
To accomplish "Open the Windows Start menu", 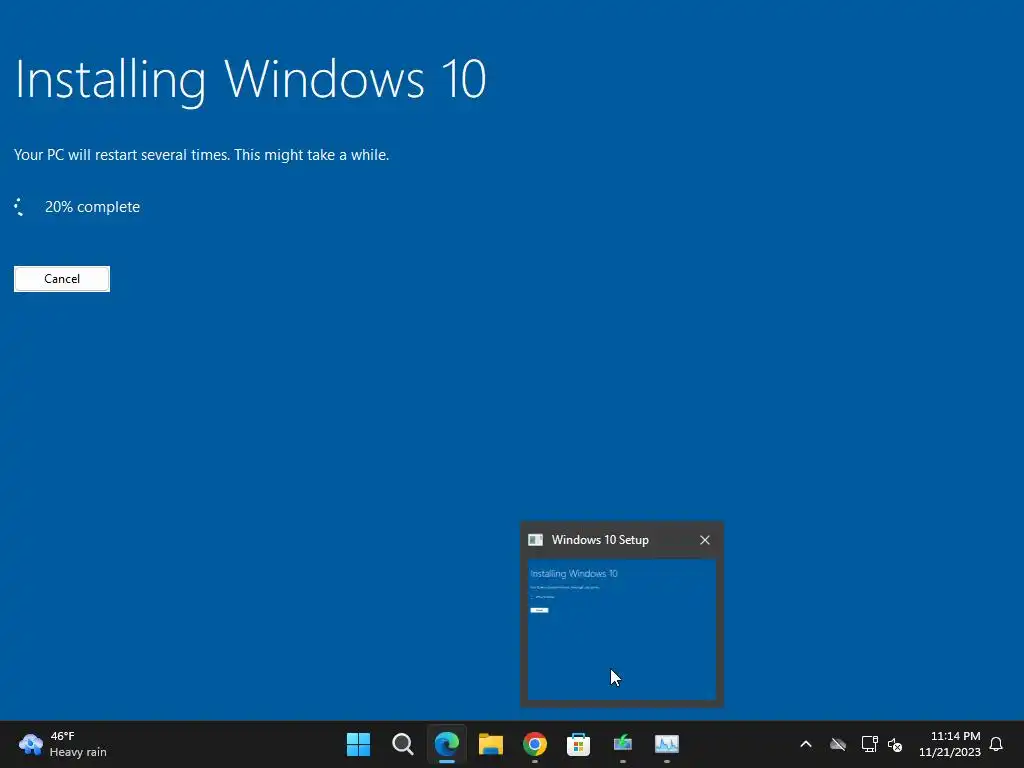I will click(x=358, y=744).
